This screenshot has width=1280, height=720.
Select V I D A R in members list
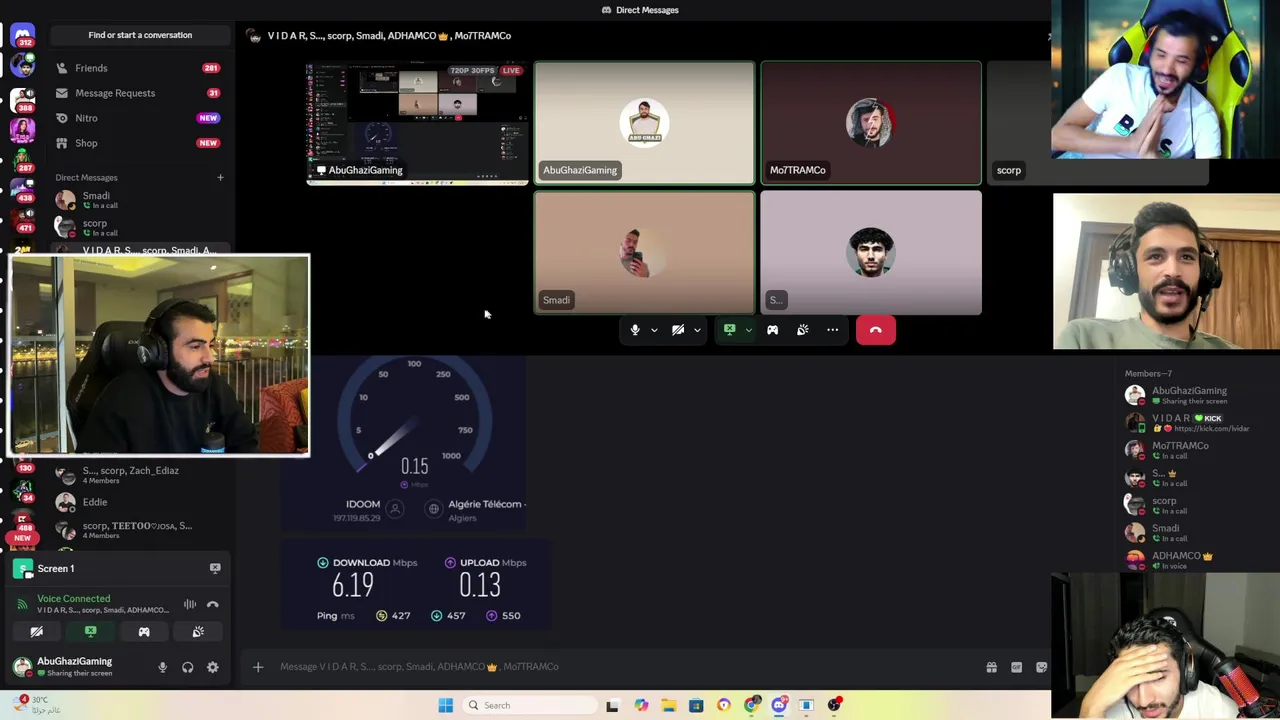pyautogui.click(x=1190, y=423)
